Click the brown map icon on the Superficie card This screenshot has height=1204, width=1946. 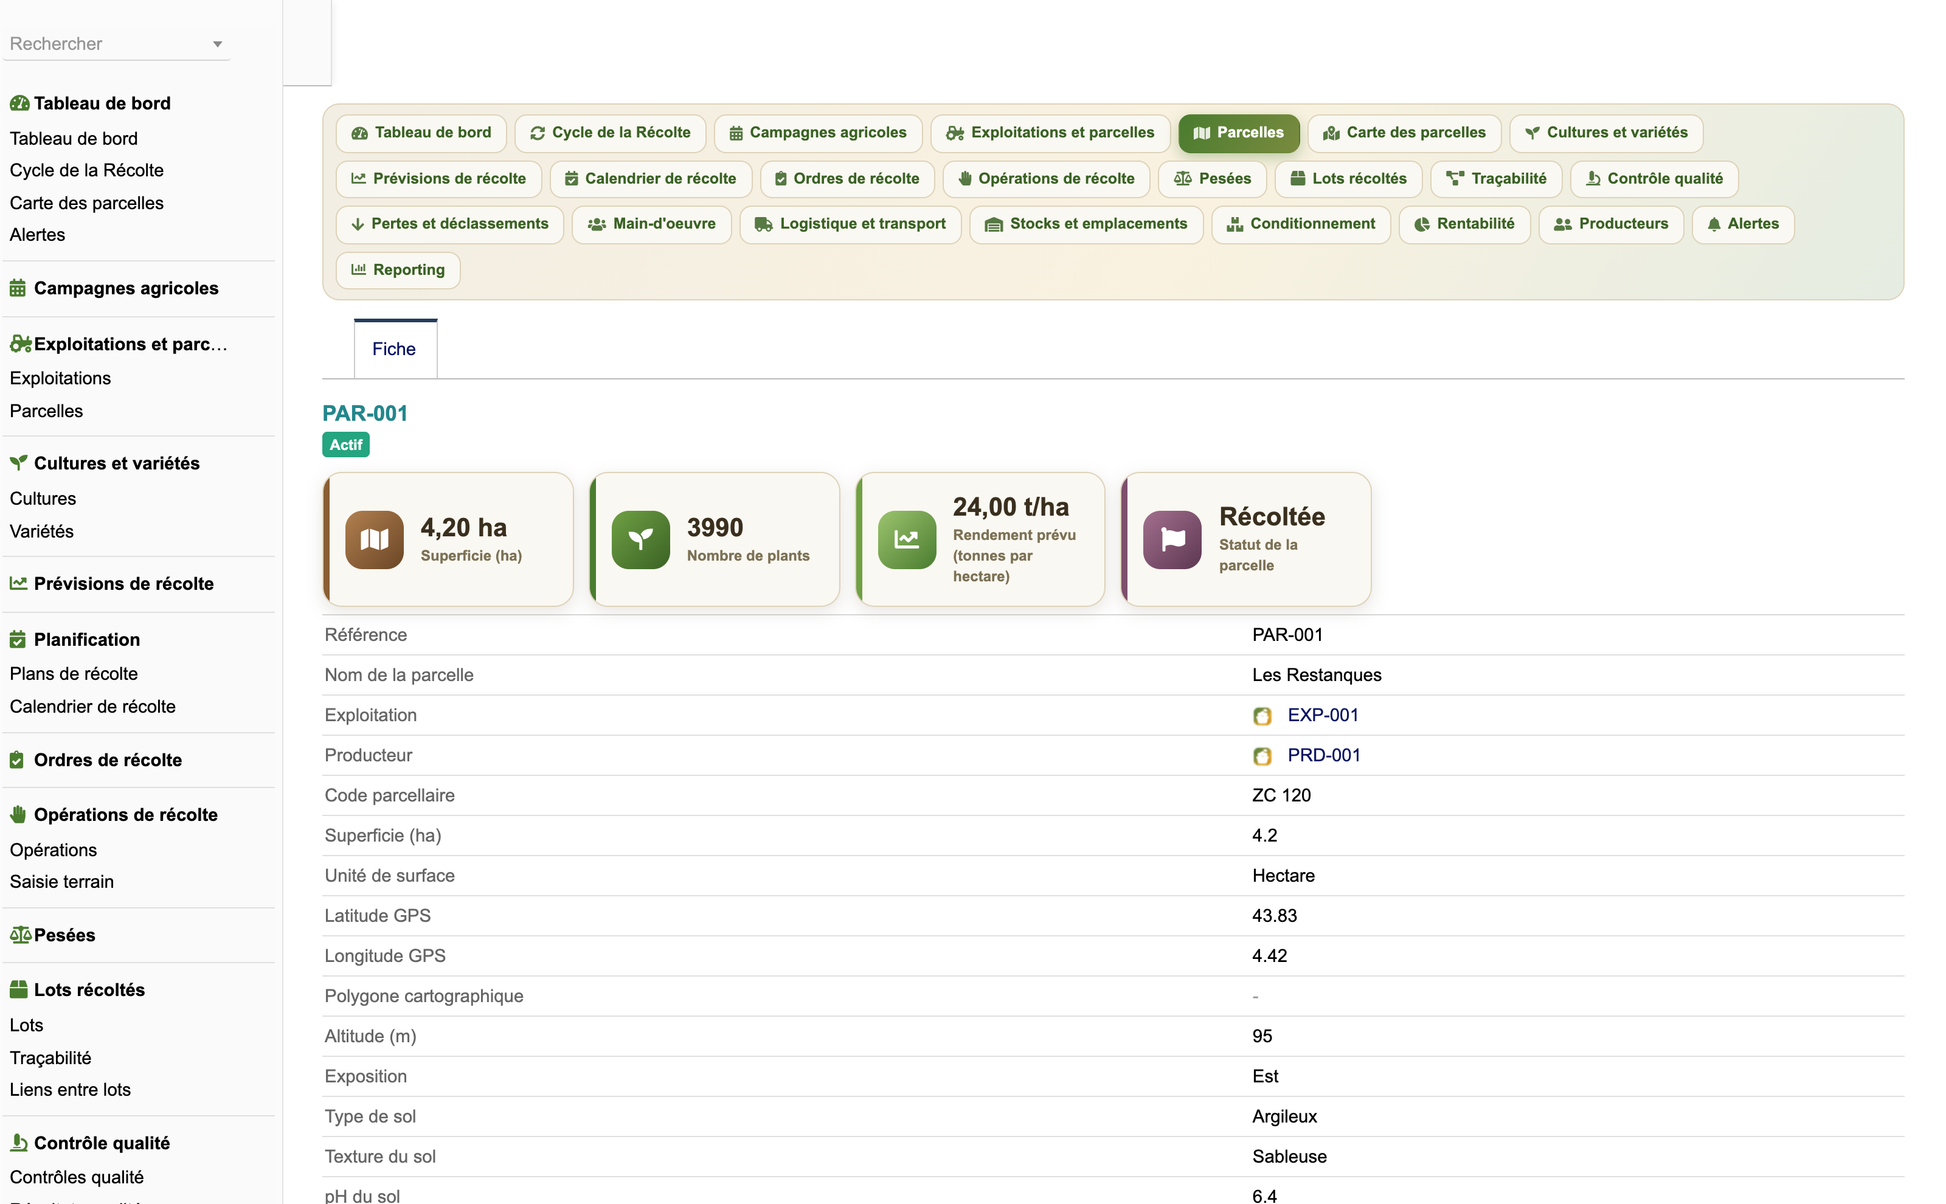click(x=374, y=540)
